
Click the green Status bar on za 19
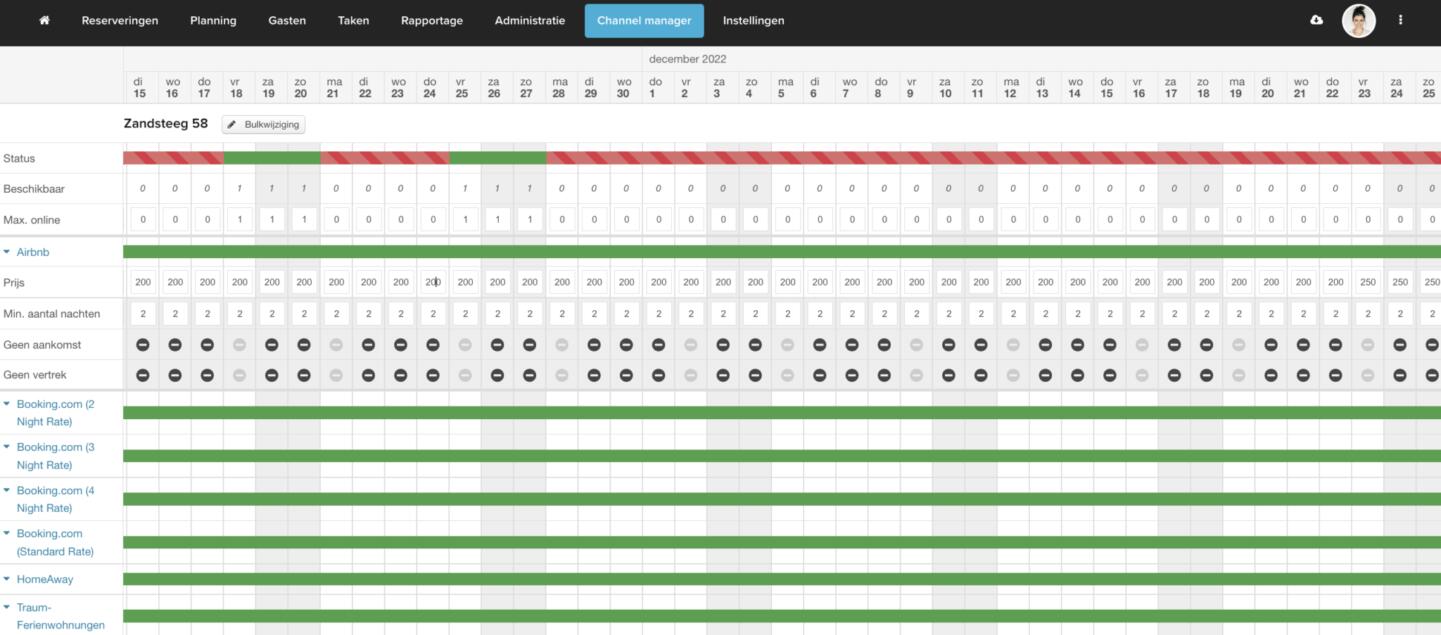[x=271, y=158]
